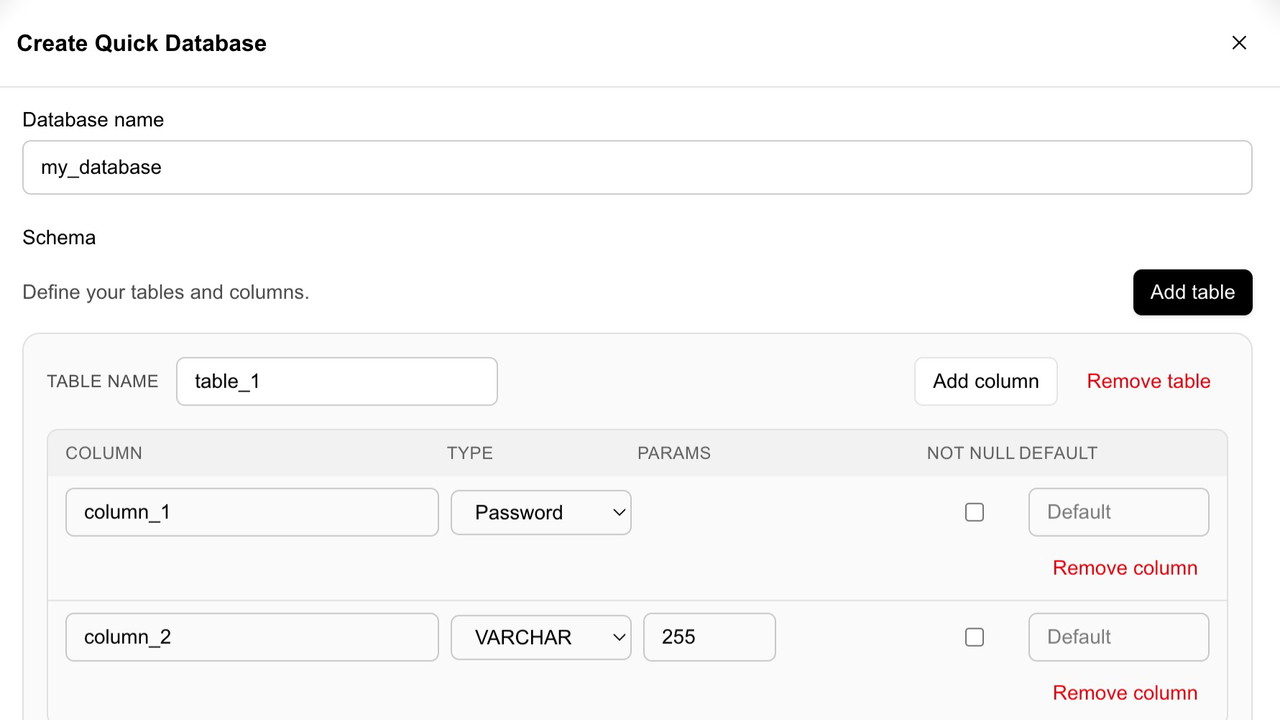Viewport: 1280px width, 720px height.
Task: Edit the column_1 name field
Action: click(x=252, y=512)
